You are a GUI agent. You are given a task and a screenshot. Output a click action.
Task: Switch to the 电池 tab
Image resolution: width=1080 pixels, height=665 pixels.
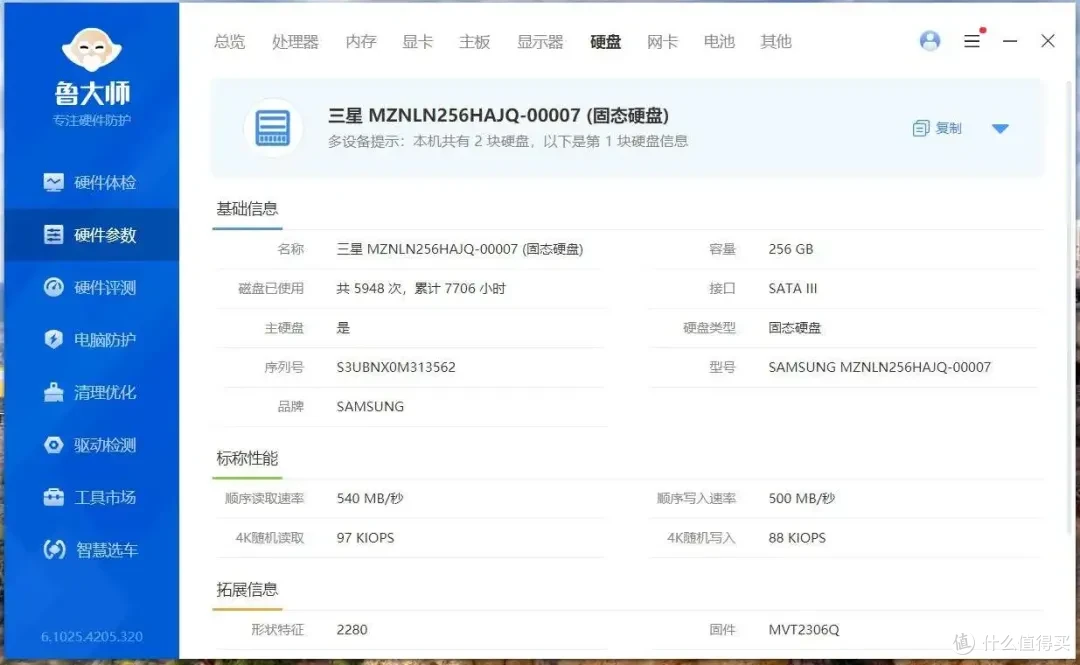[719, 42]
